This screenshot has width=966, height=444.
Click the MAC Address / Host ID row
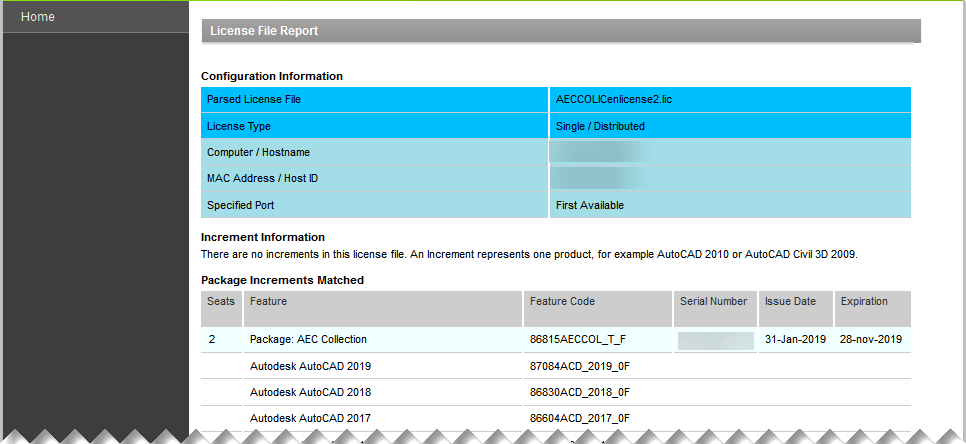[261, 179]
